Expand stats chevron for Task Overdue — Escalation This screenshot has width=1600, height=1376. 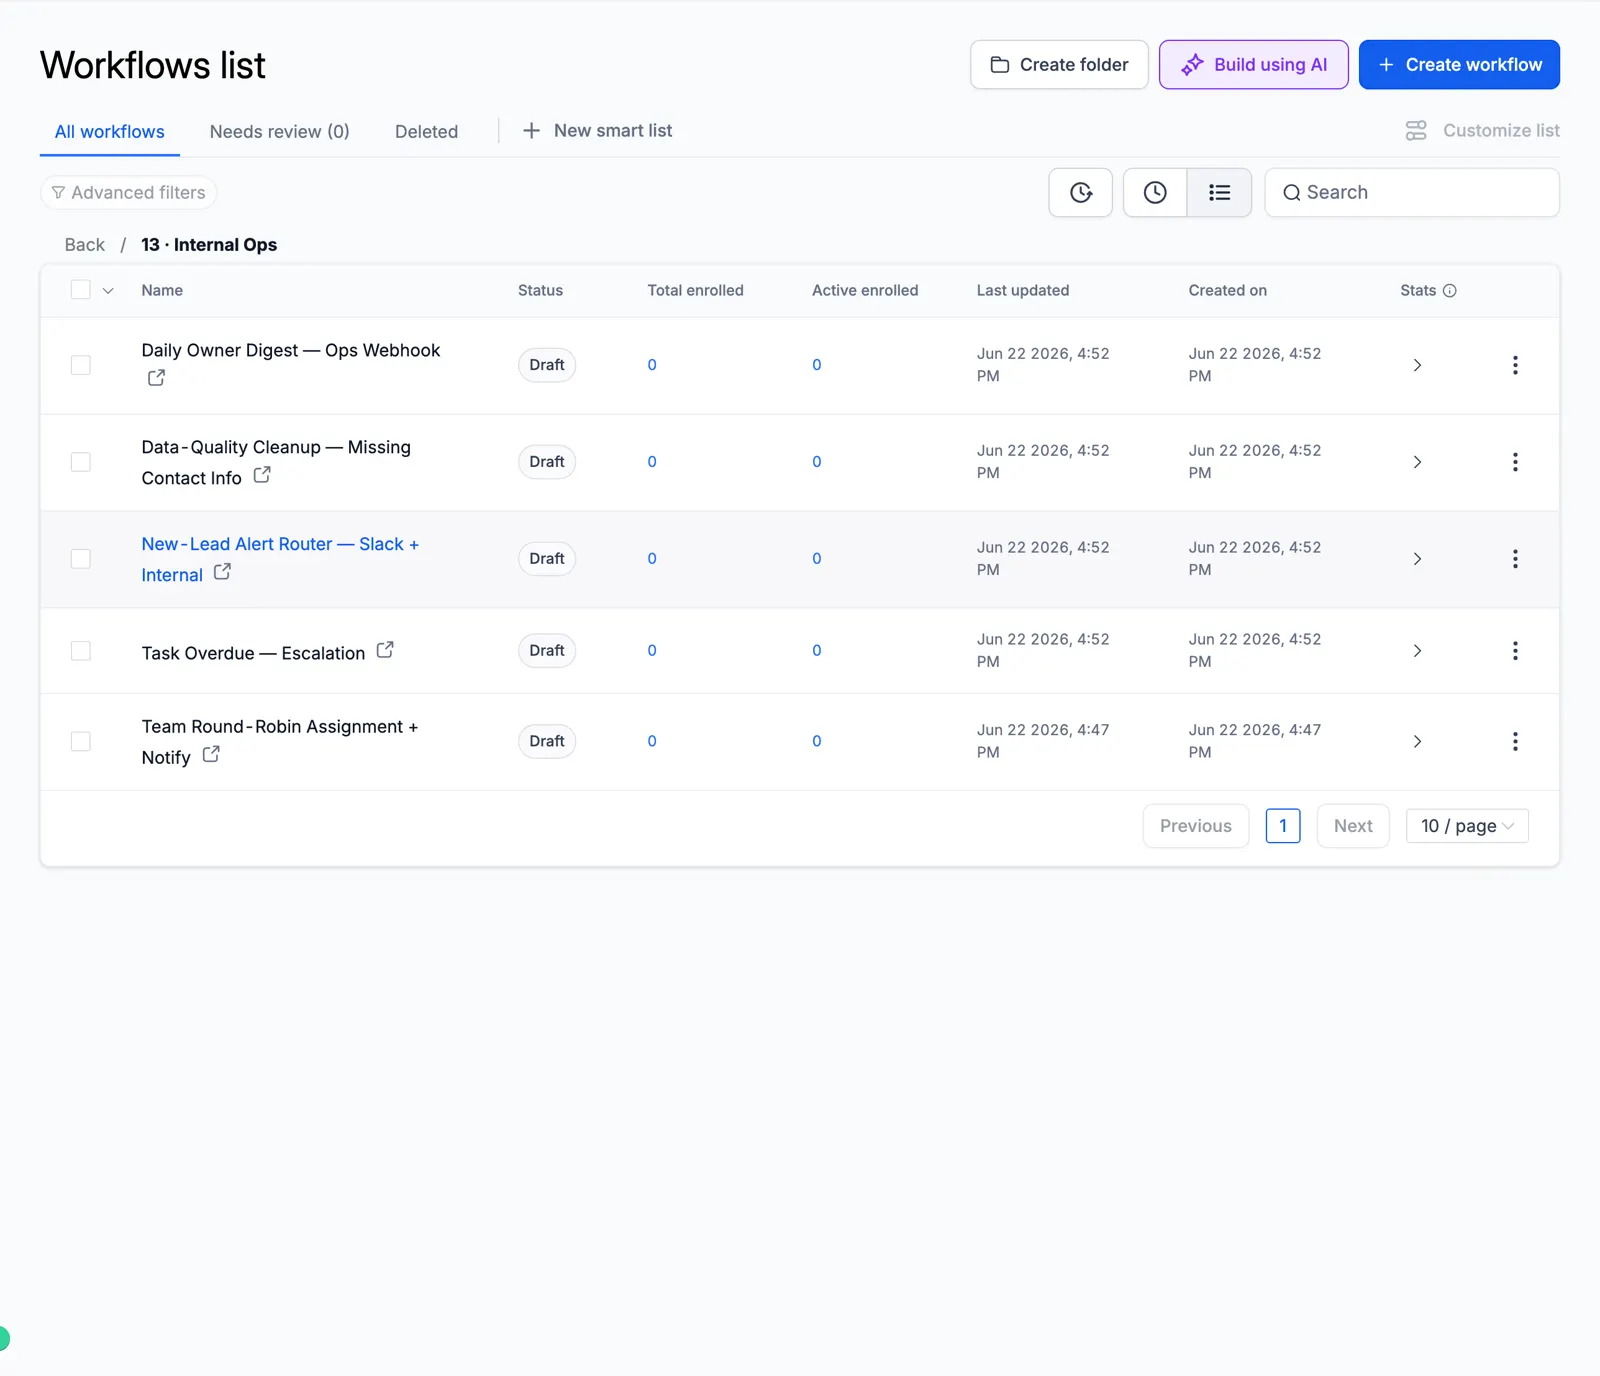point(1417,651)
